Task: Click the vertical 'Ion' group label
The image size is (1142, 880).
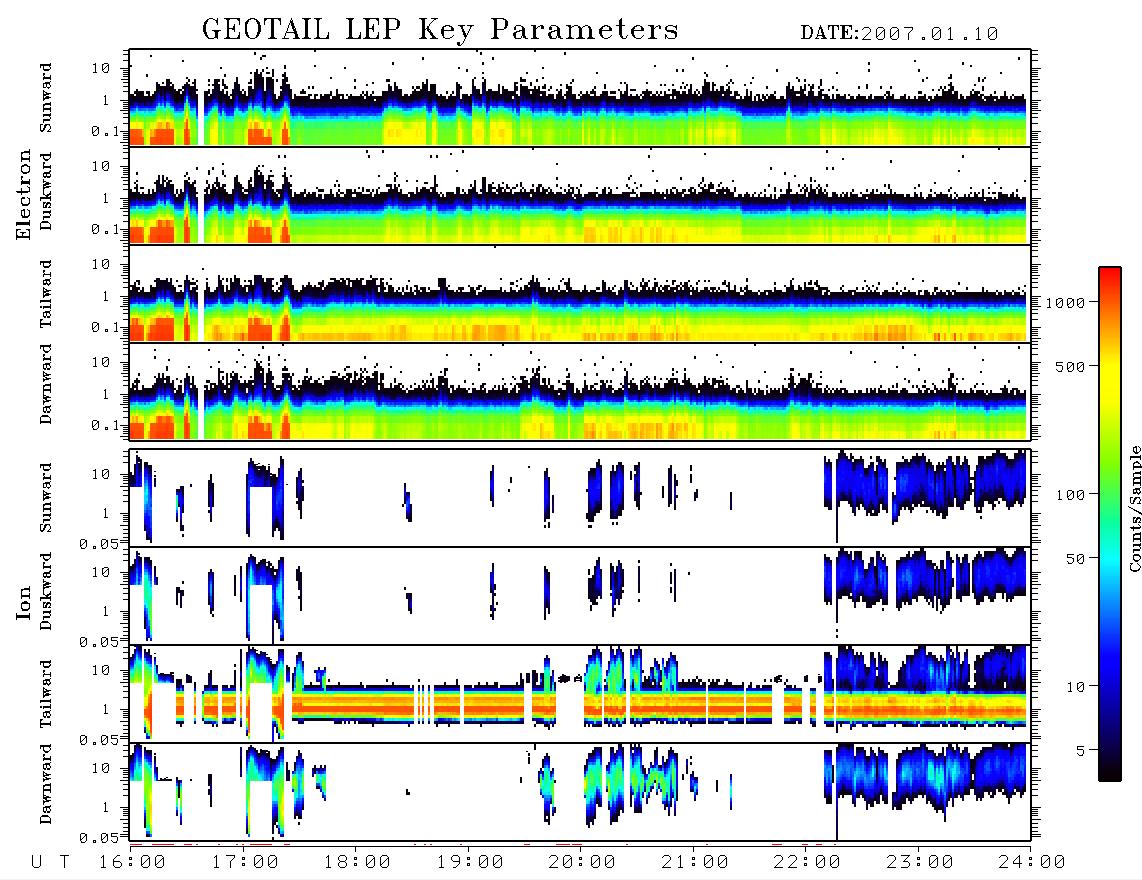Action: click(24, 602)
